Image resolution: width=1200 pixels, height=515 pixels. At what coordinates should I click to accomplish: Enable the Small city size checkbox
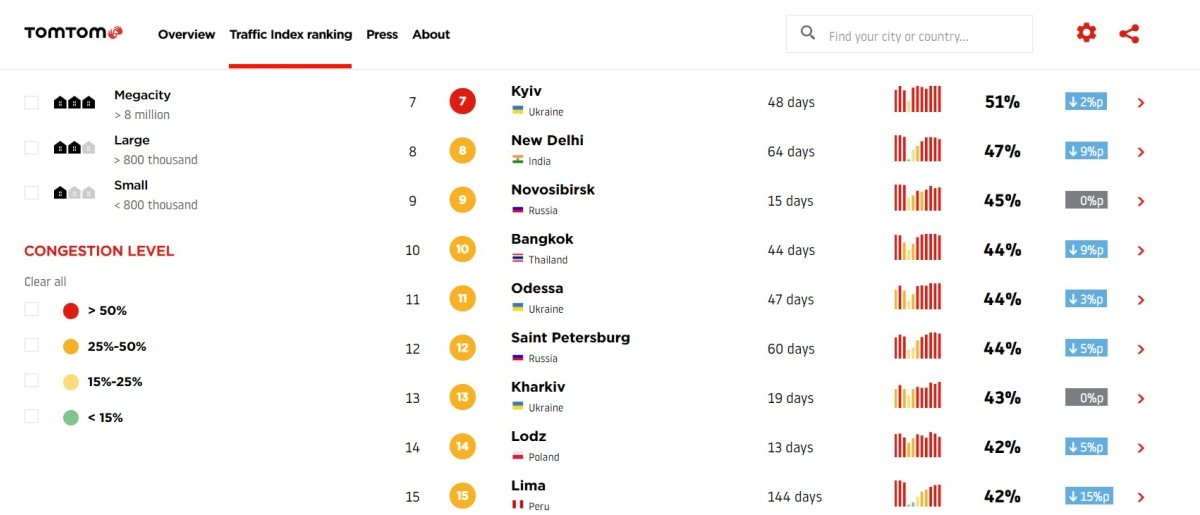pyautogui.click(x=31, y=192)
